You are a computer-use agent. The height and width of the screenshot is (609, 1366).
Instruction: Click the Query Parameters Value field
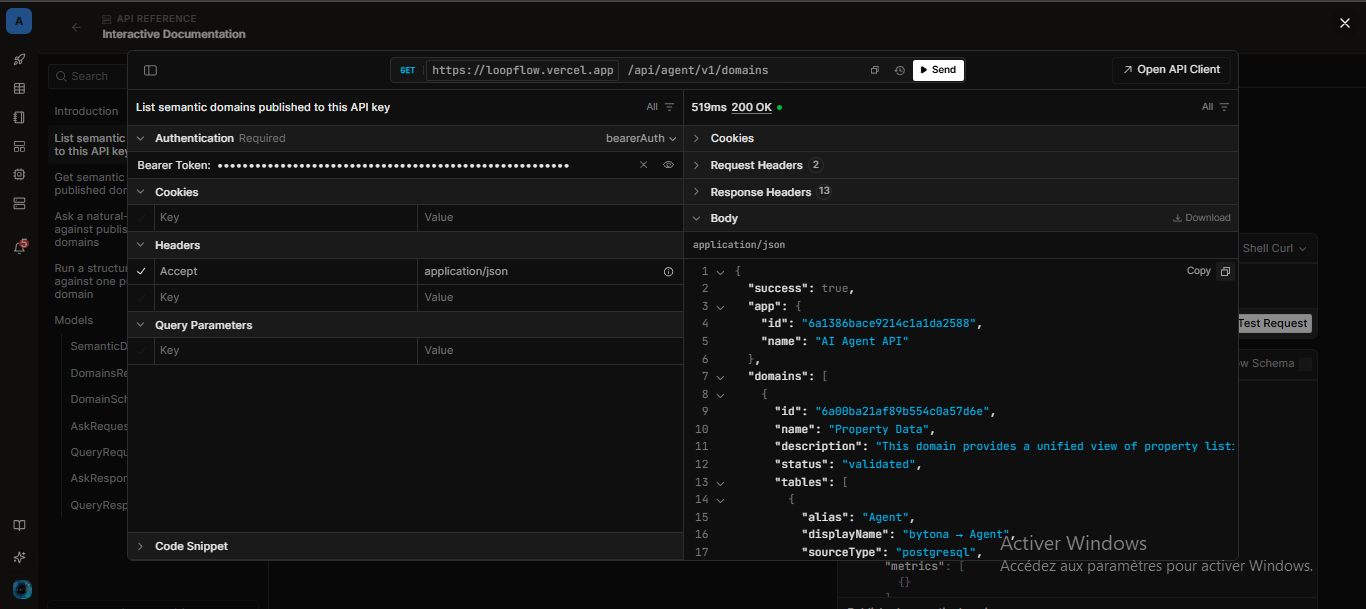[550, 350]
